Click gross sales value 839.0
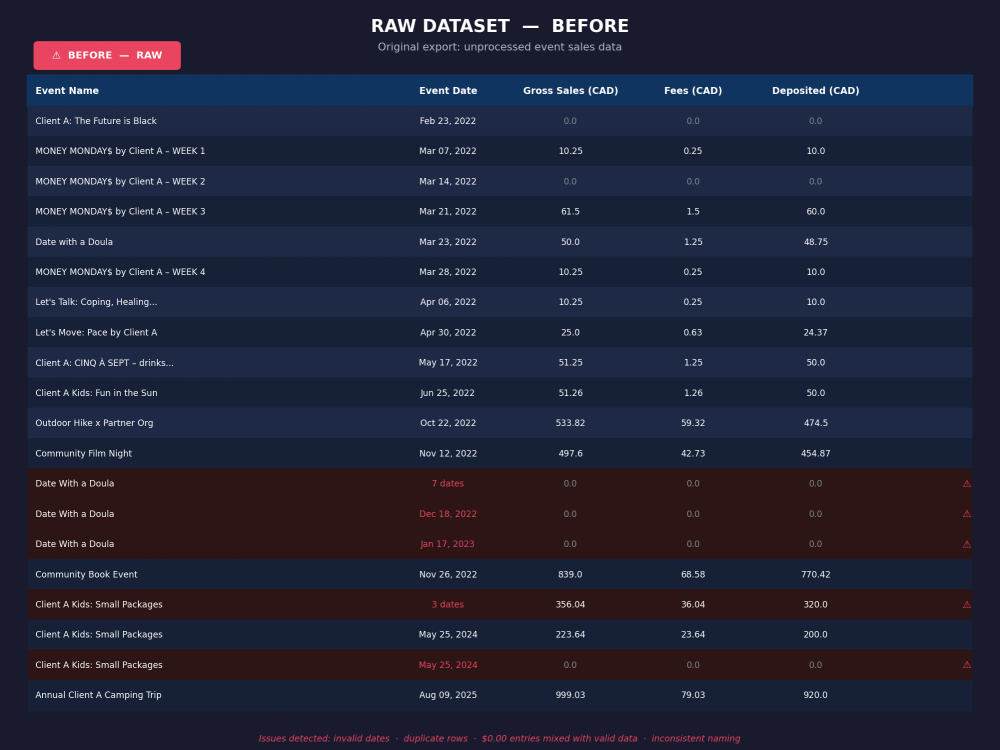Screen dimensions: 1000x750 (570, 574)
